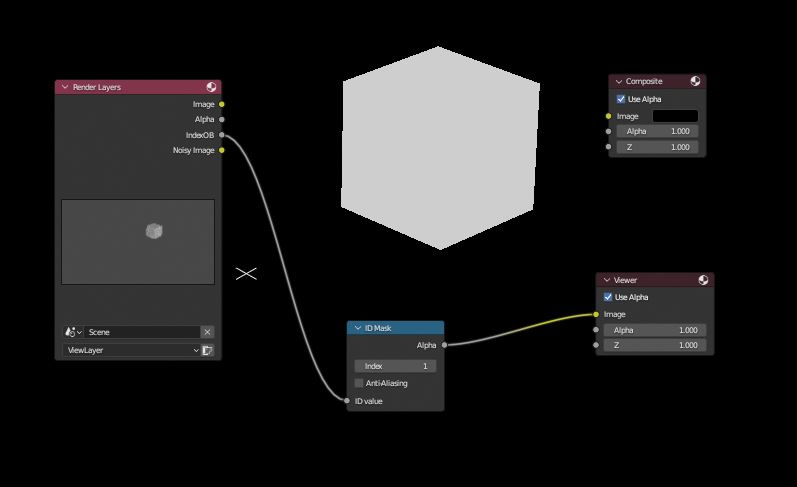Screen dimensions: 797x487
Task: Collapse the Render Layers node
Action: click(x=65, y=88)
